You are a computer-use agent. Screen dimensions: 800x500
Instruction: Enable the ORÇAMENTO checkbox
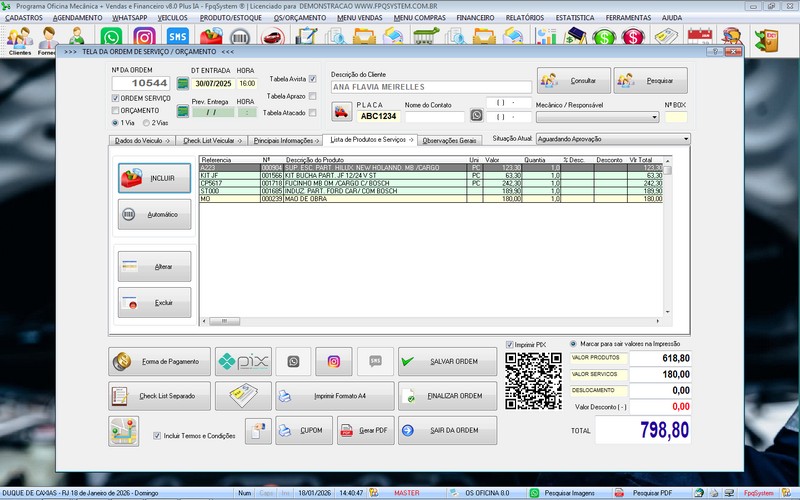(115, 110)
